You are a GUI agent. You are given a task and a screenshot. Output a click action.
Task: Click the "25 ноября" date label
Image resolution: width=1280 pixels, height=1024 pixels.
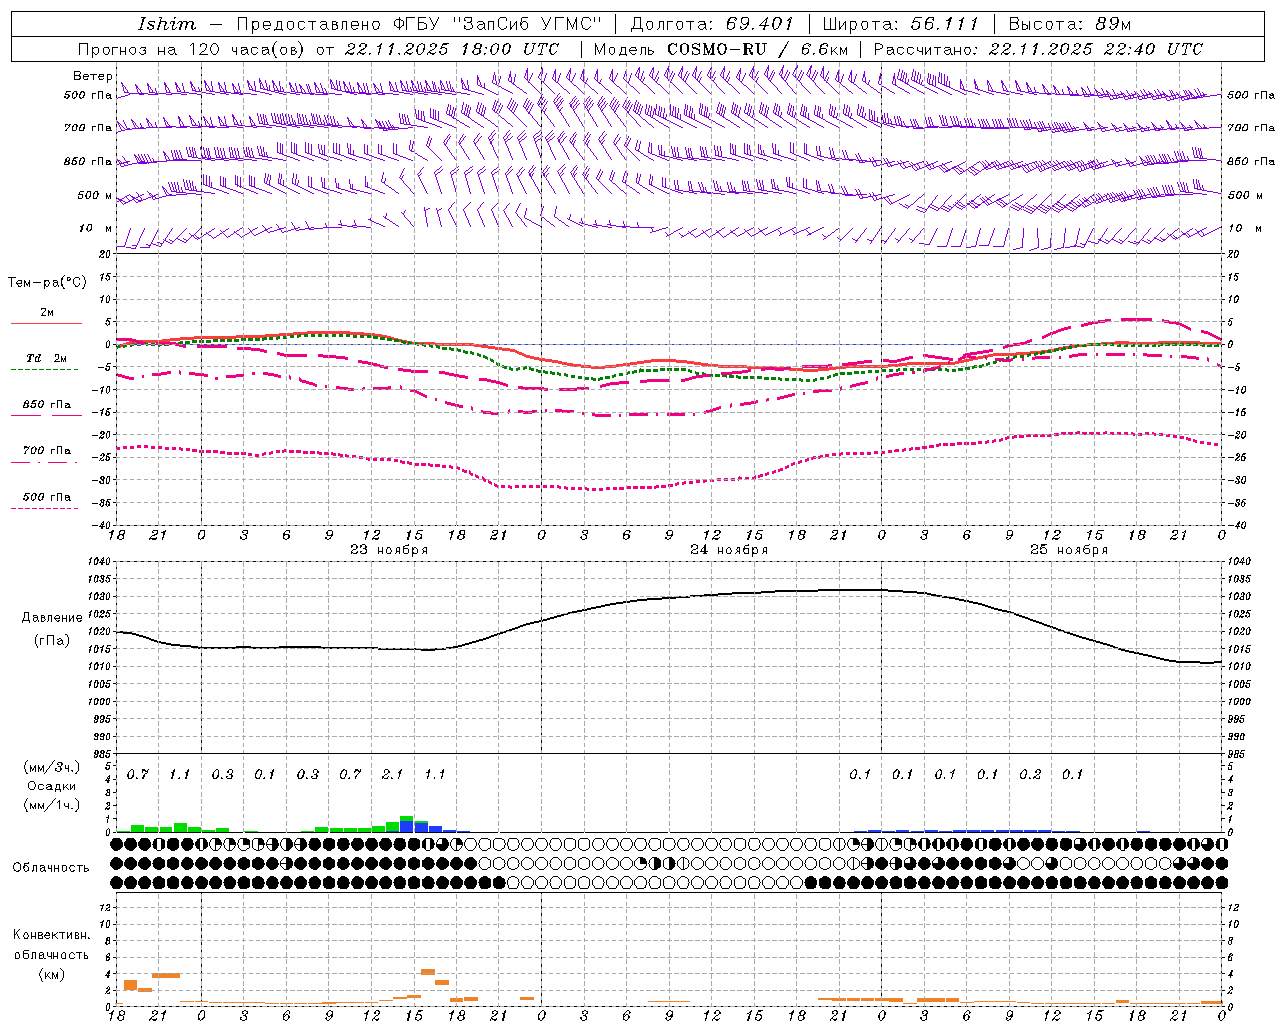pyautogui.click(x=1069, y=550)
